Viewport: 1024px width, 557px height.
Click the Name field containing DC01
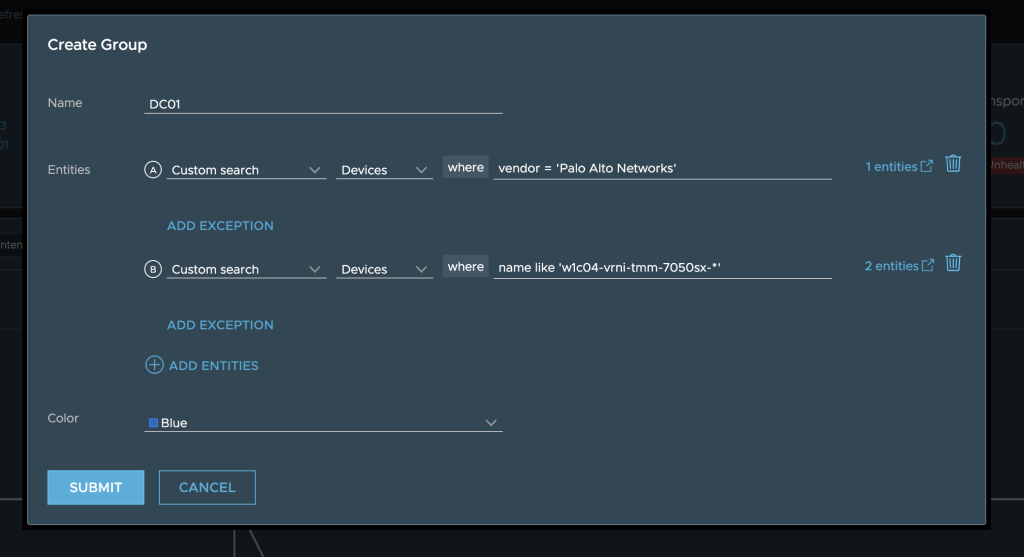323,104
